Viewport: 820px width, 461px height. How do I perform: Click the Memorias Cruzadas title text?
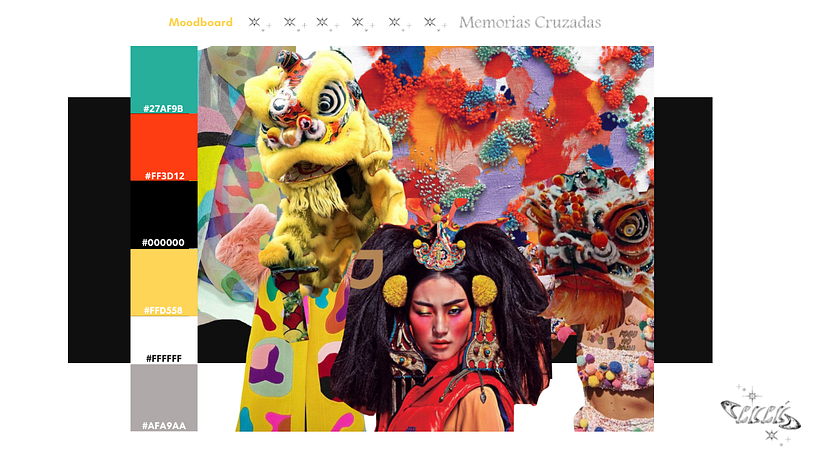pyautogui.click(x=530, y=22)
